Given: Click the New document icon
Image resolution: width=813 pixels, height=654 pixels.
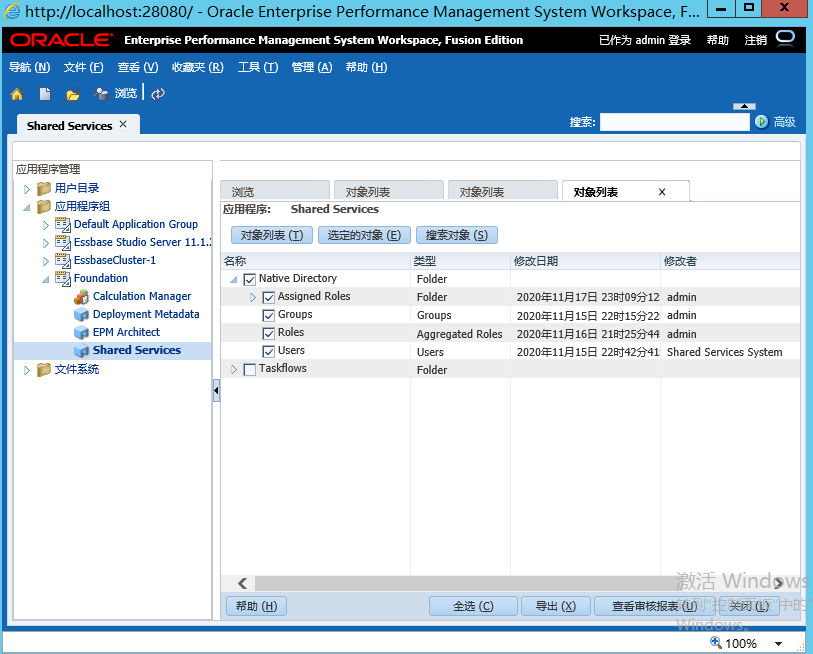Looking at the screenshot, I should [x=45, y=94].
